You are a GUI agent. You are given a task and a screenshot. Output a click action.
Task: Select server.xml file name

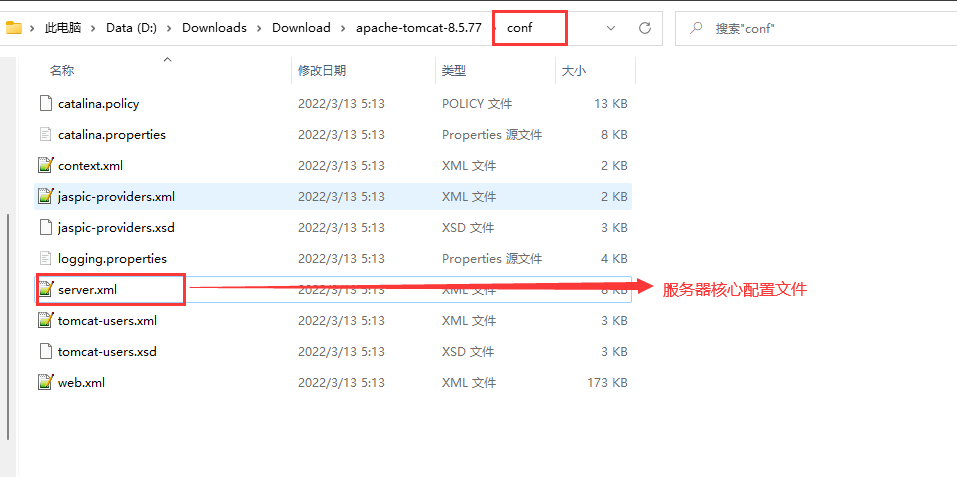point(87,290)
